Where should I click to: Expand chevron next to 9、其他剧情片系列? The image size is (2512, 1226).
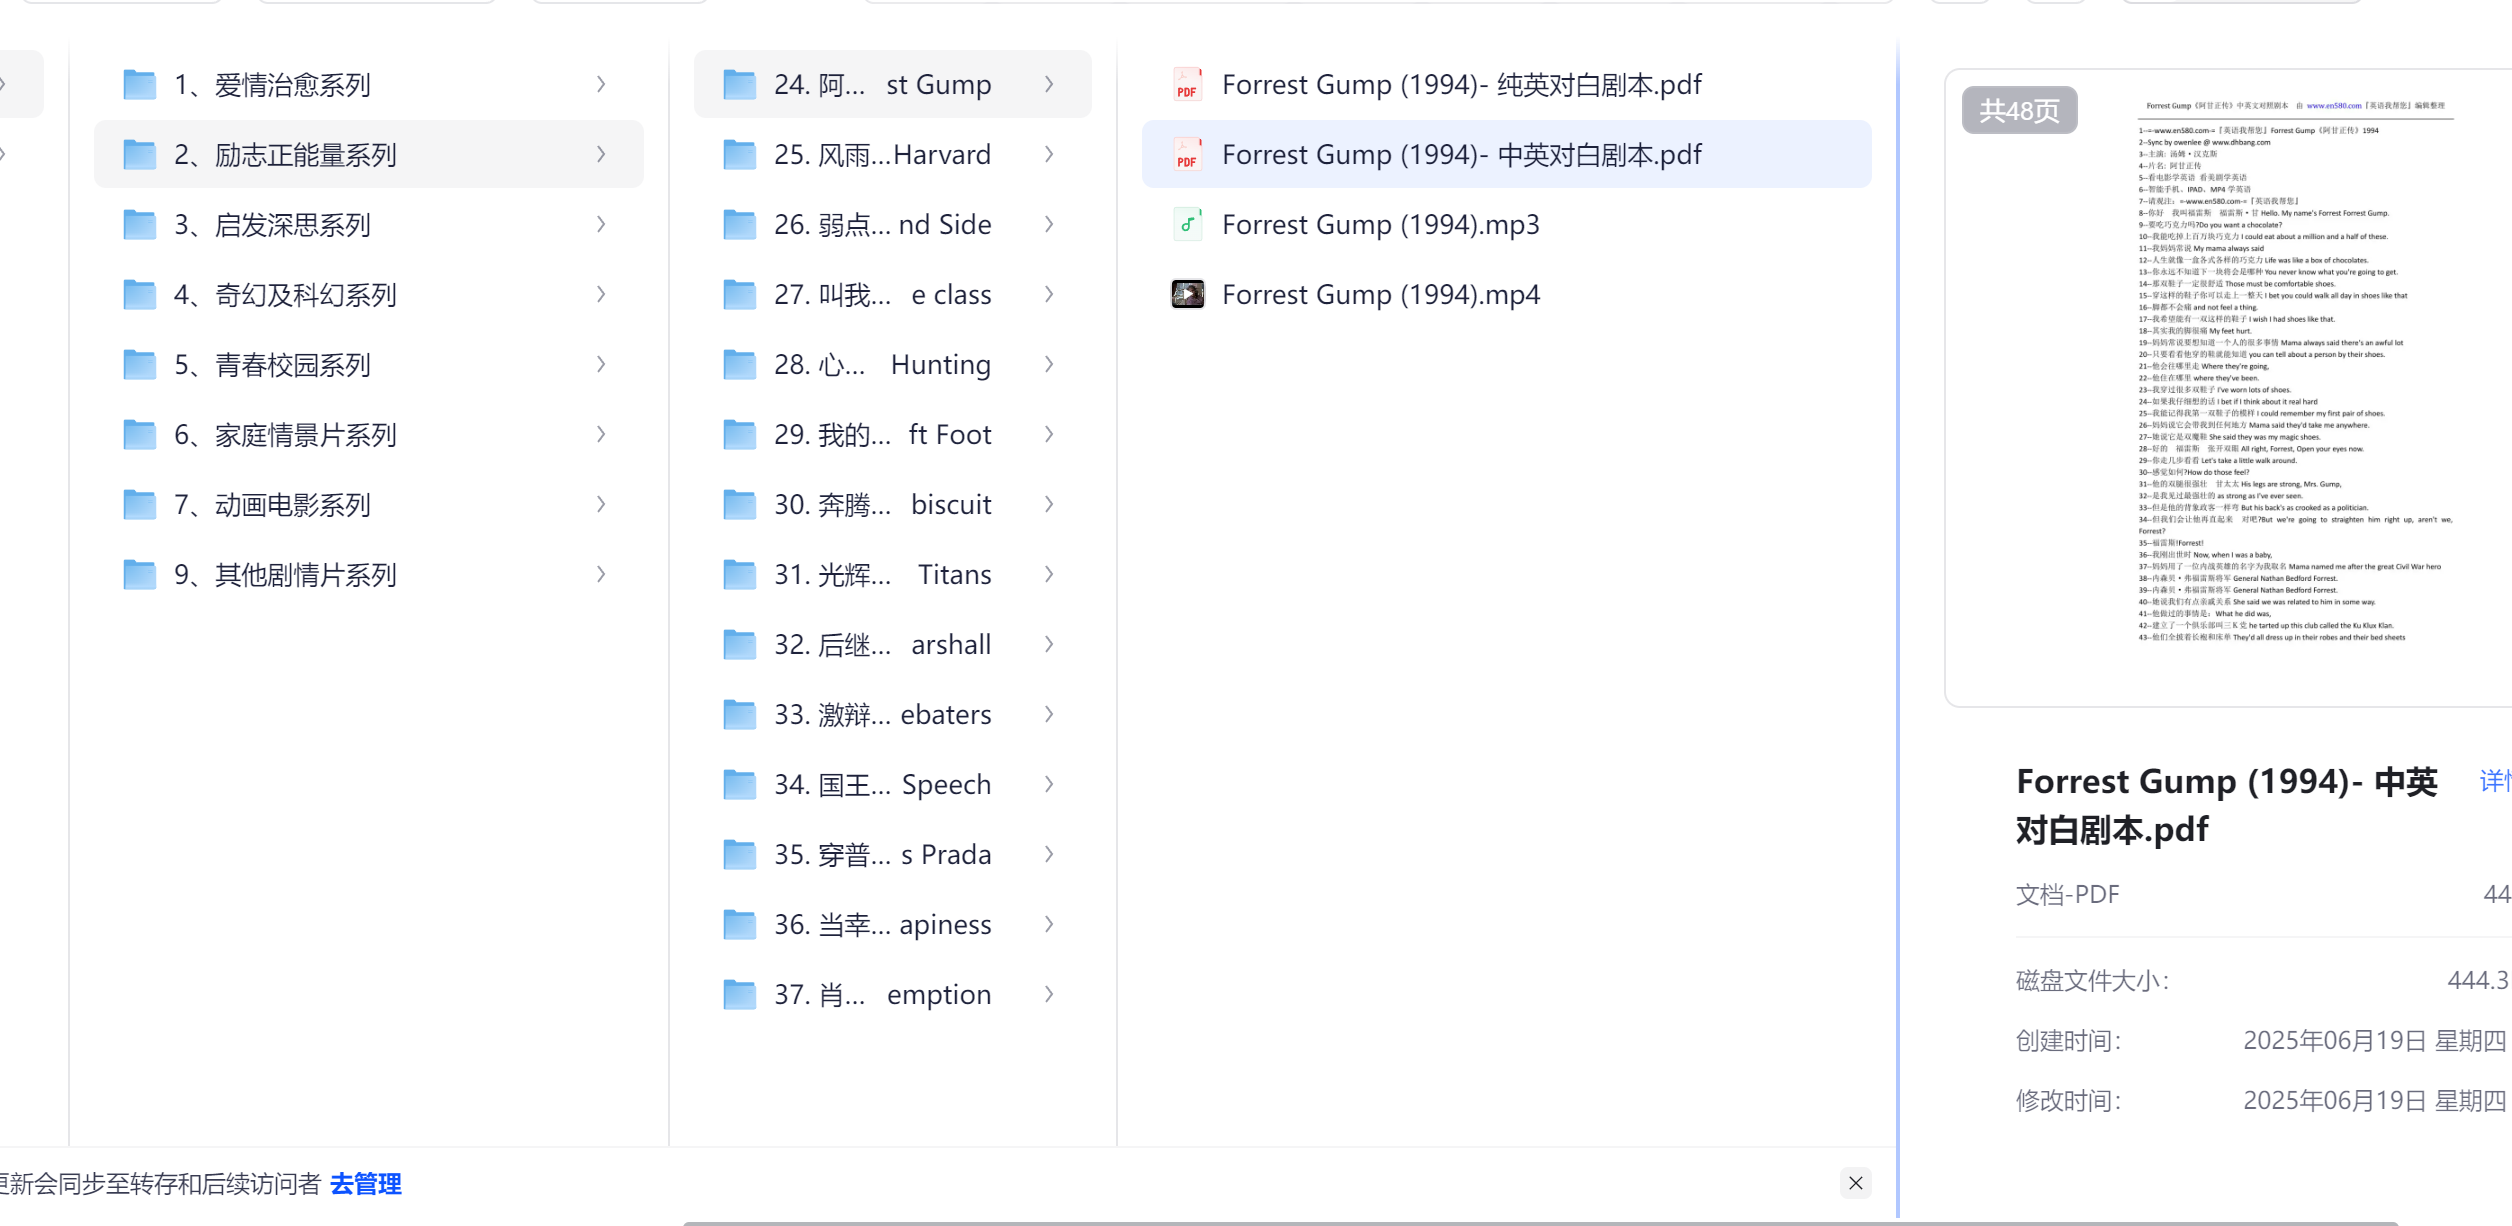(x=601, y=575)
